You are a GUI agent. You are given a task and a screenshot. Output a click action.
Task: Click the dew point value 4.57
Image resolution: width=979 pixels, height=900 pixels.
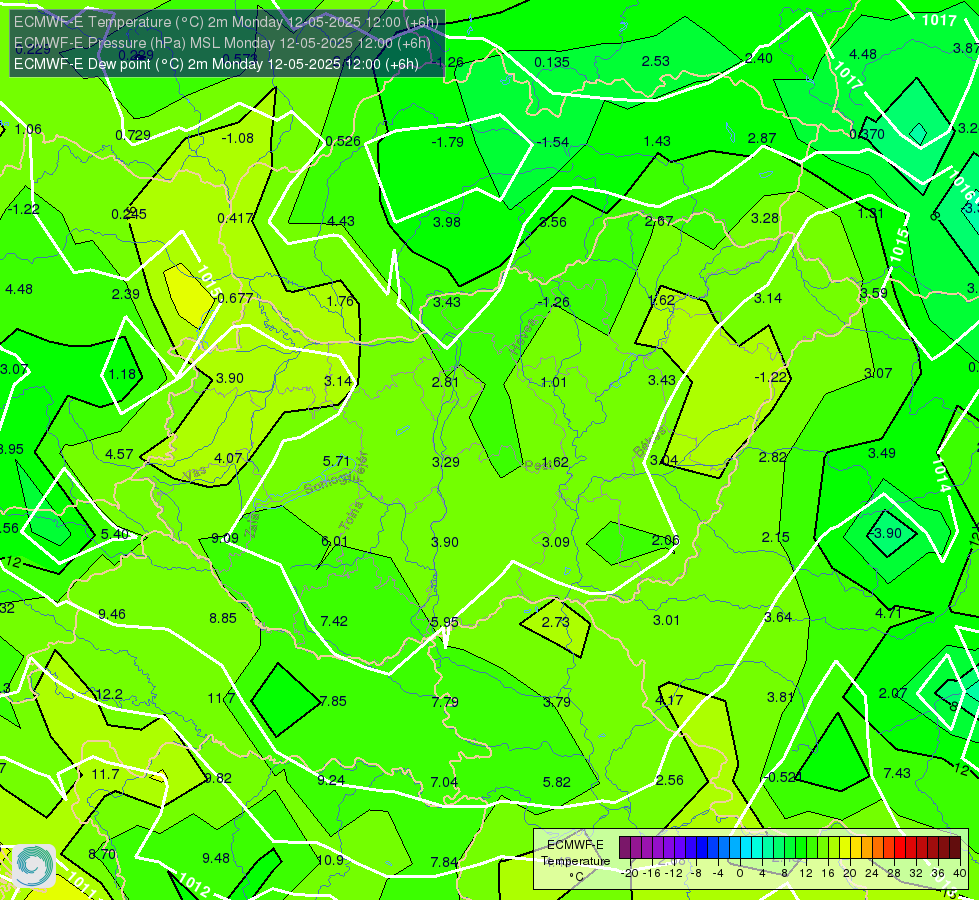(x=119, y=454)
